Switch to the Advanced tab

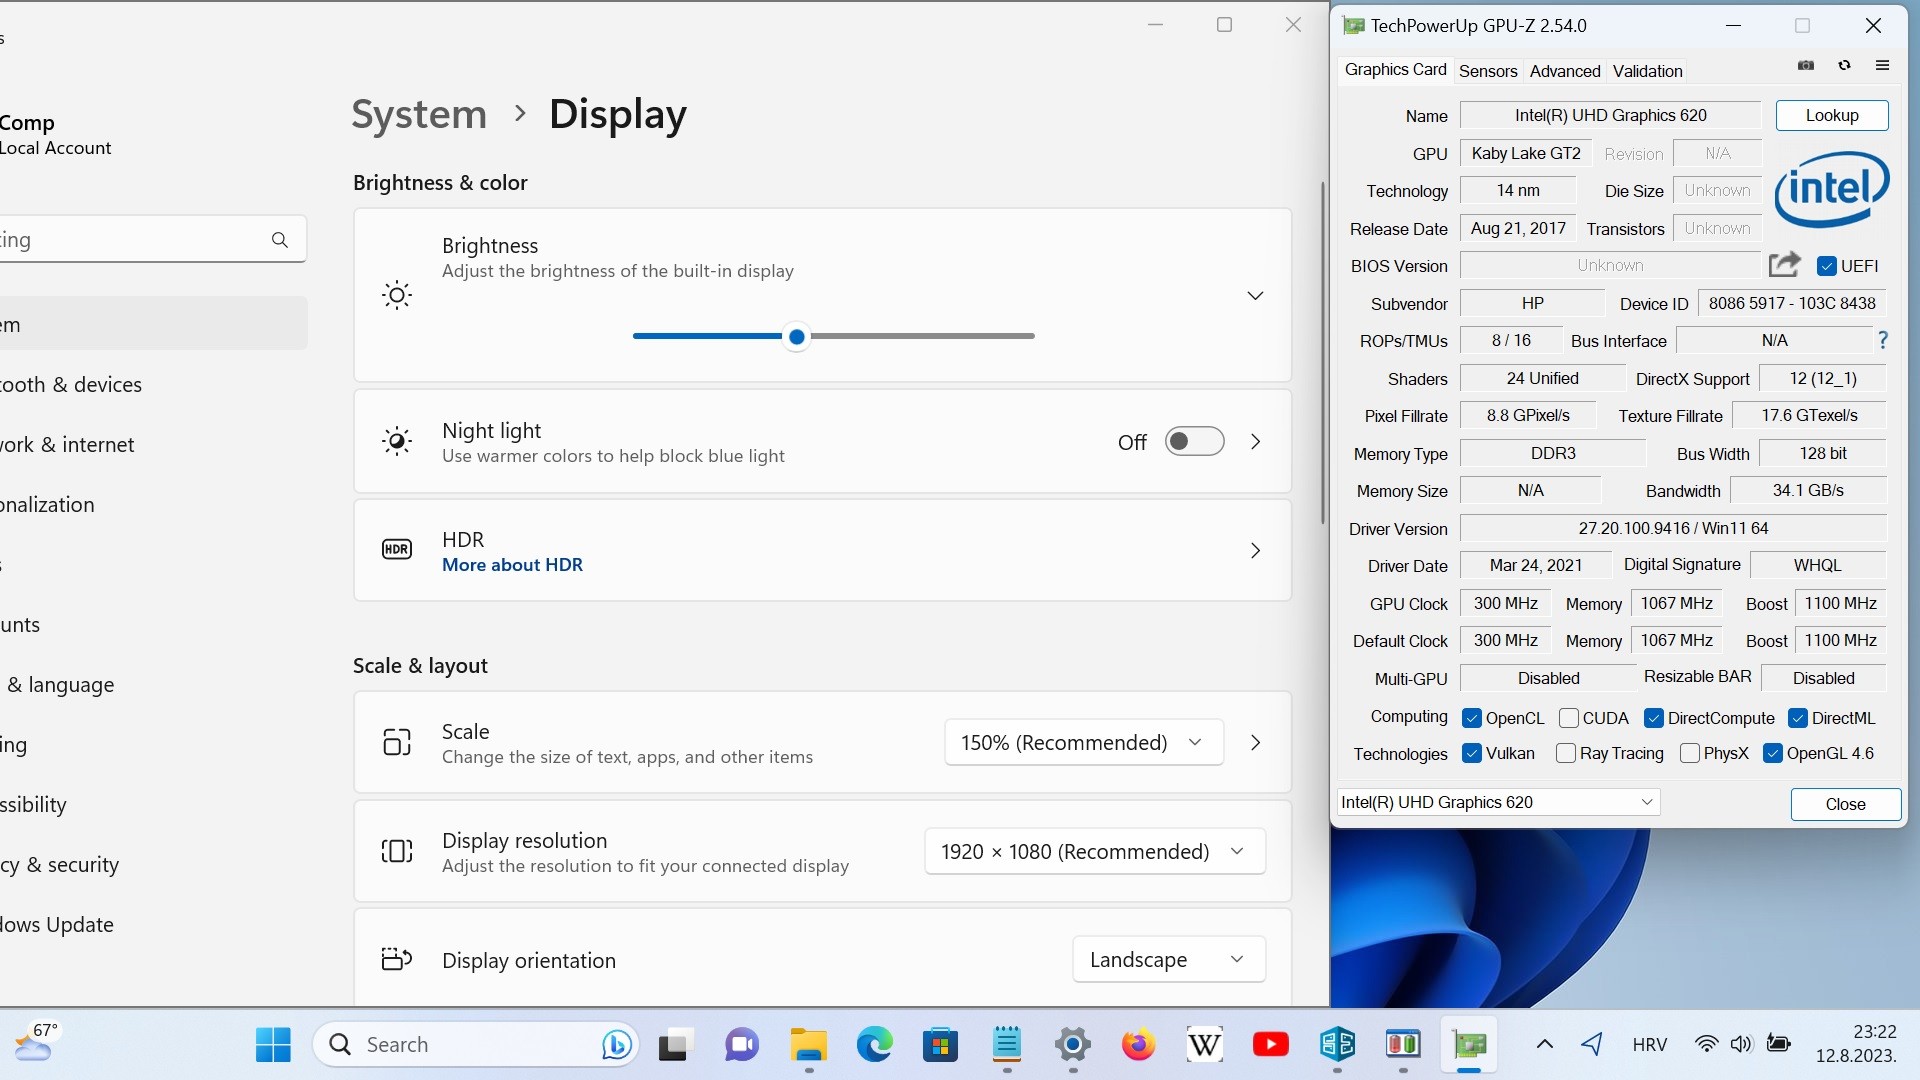point(1564,71)
